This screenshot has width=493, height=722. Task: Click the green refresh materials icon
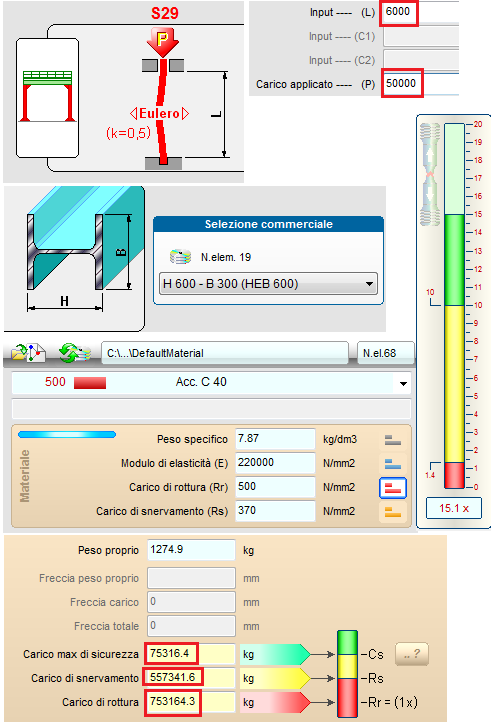click(74, 353)
